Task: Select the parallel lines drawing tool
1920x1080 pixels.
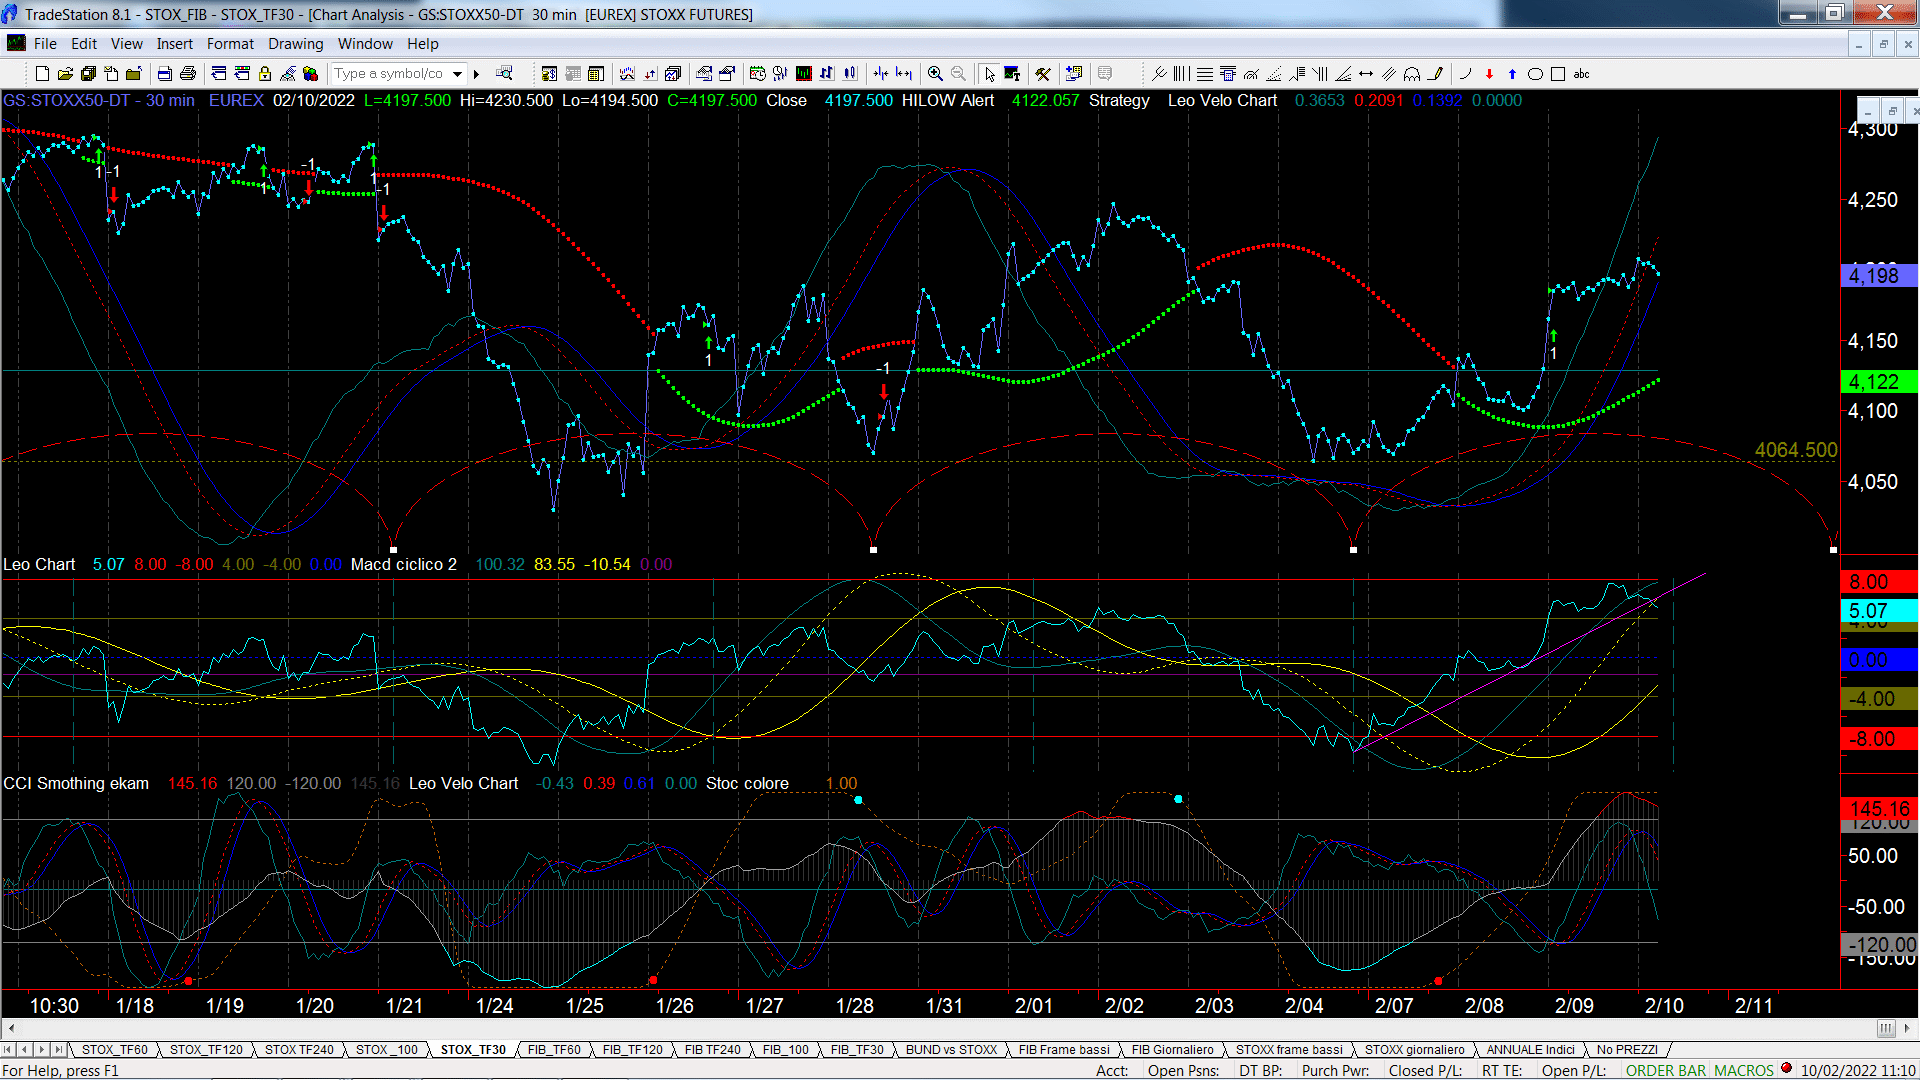Action: click(x=1389, y=74)
